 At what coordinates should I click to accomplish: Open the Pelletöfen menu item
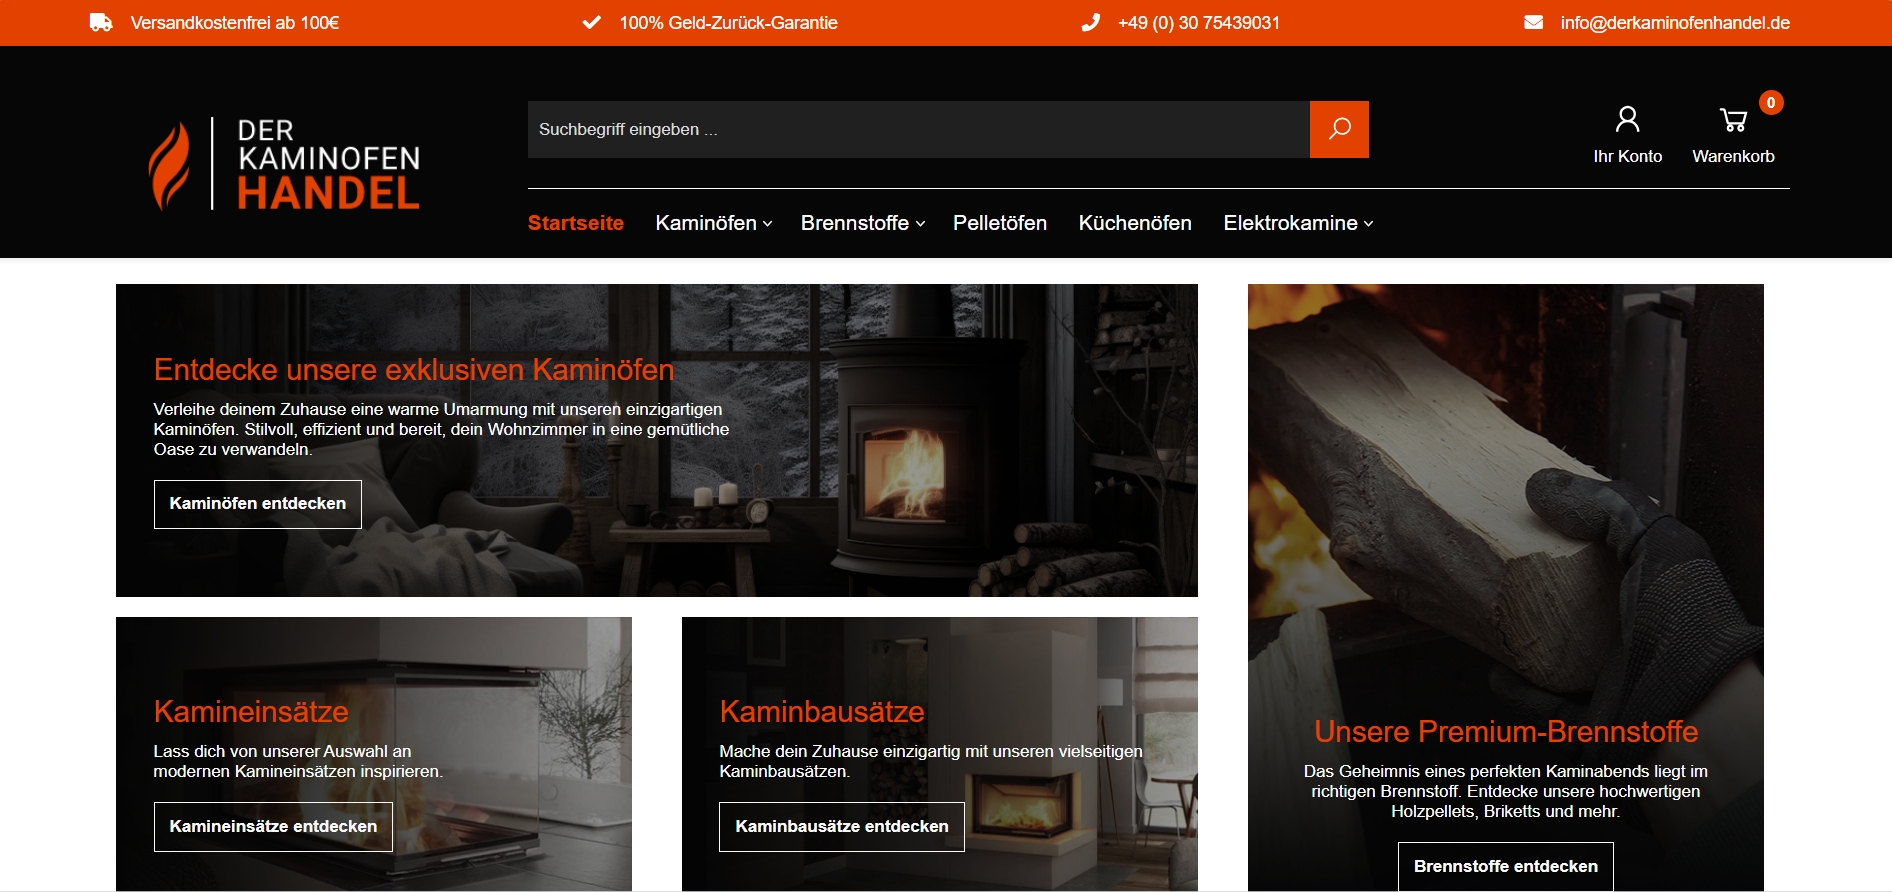[x=1000, y=223]
